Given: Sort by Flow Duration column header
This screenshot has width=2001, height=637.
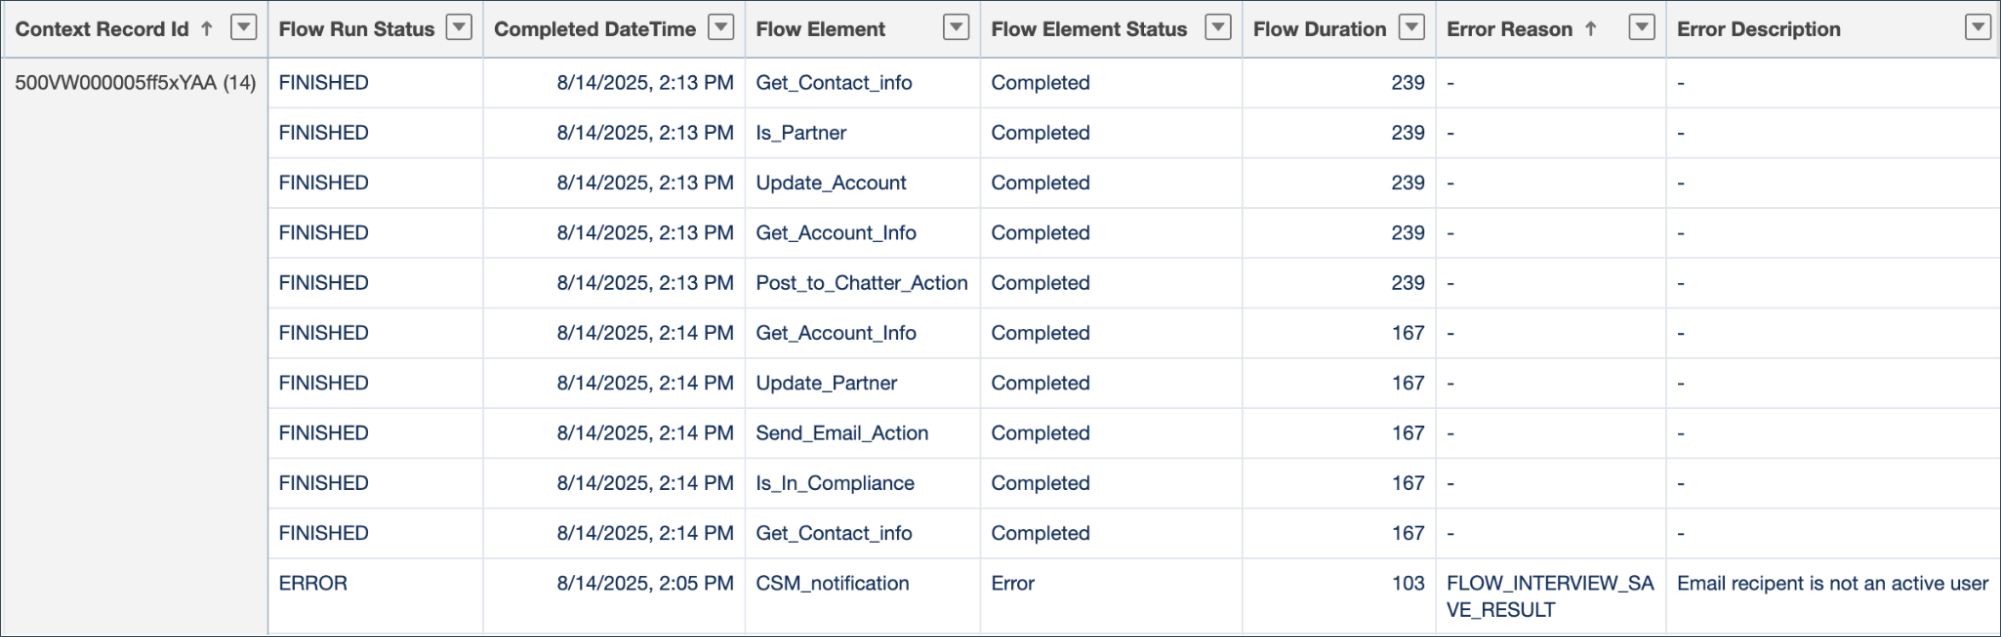Looking at the screenshot, I should click(1319, 29).
